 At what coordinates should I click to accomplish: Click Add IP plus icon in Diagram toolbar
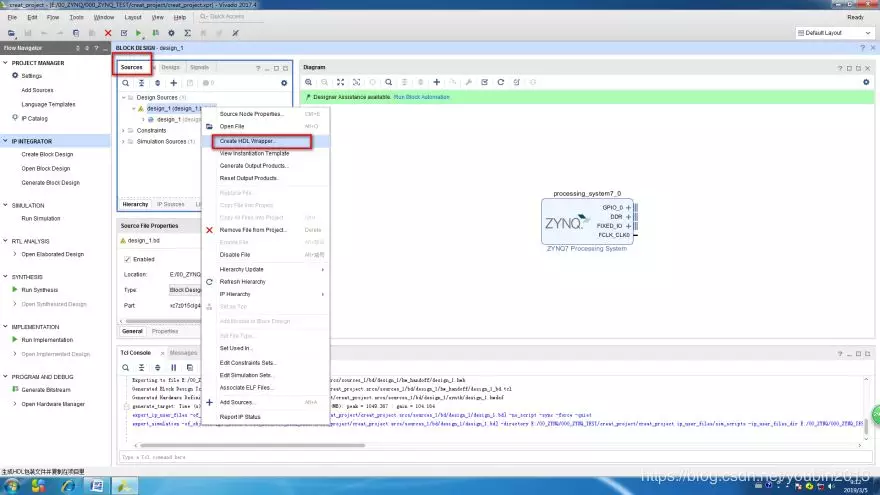(437, 82)
